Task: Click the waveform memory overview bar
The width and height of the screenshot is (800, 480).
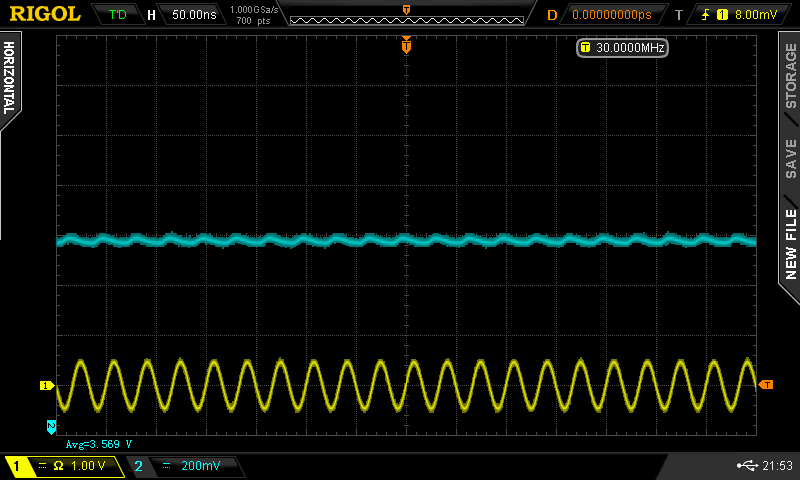Action: [407, 20]
